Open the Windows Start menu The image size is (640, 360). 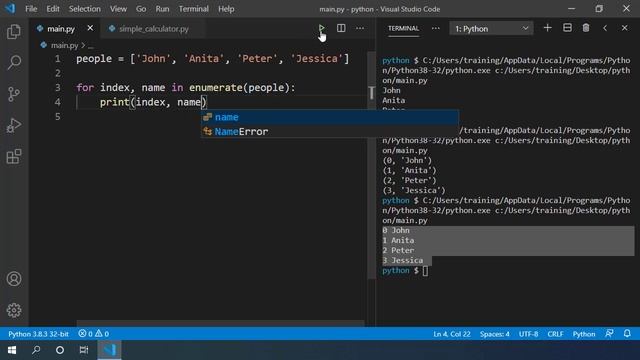coord(12,350)
